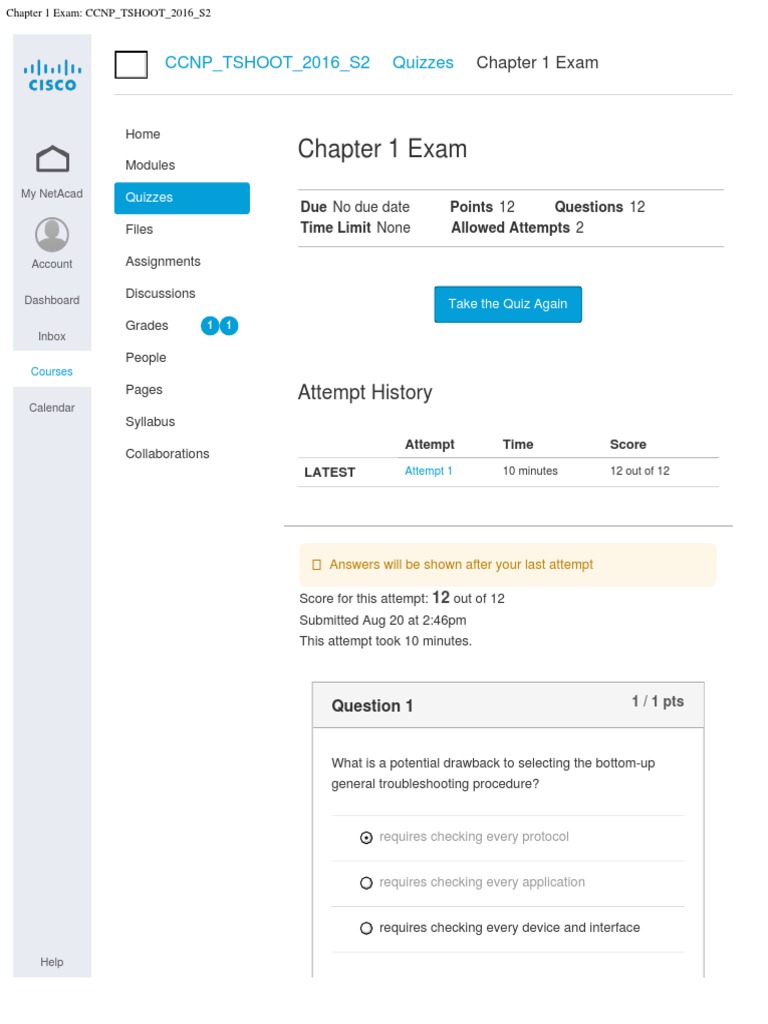Click Help at the sidebar bottom
768x1024 pixels.
(x=52, y=962)
